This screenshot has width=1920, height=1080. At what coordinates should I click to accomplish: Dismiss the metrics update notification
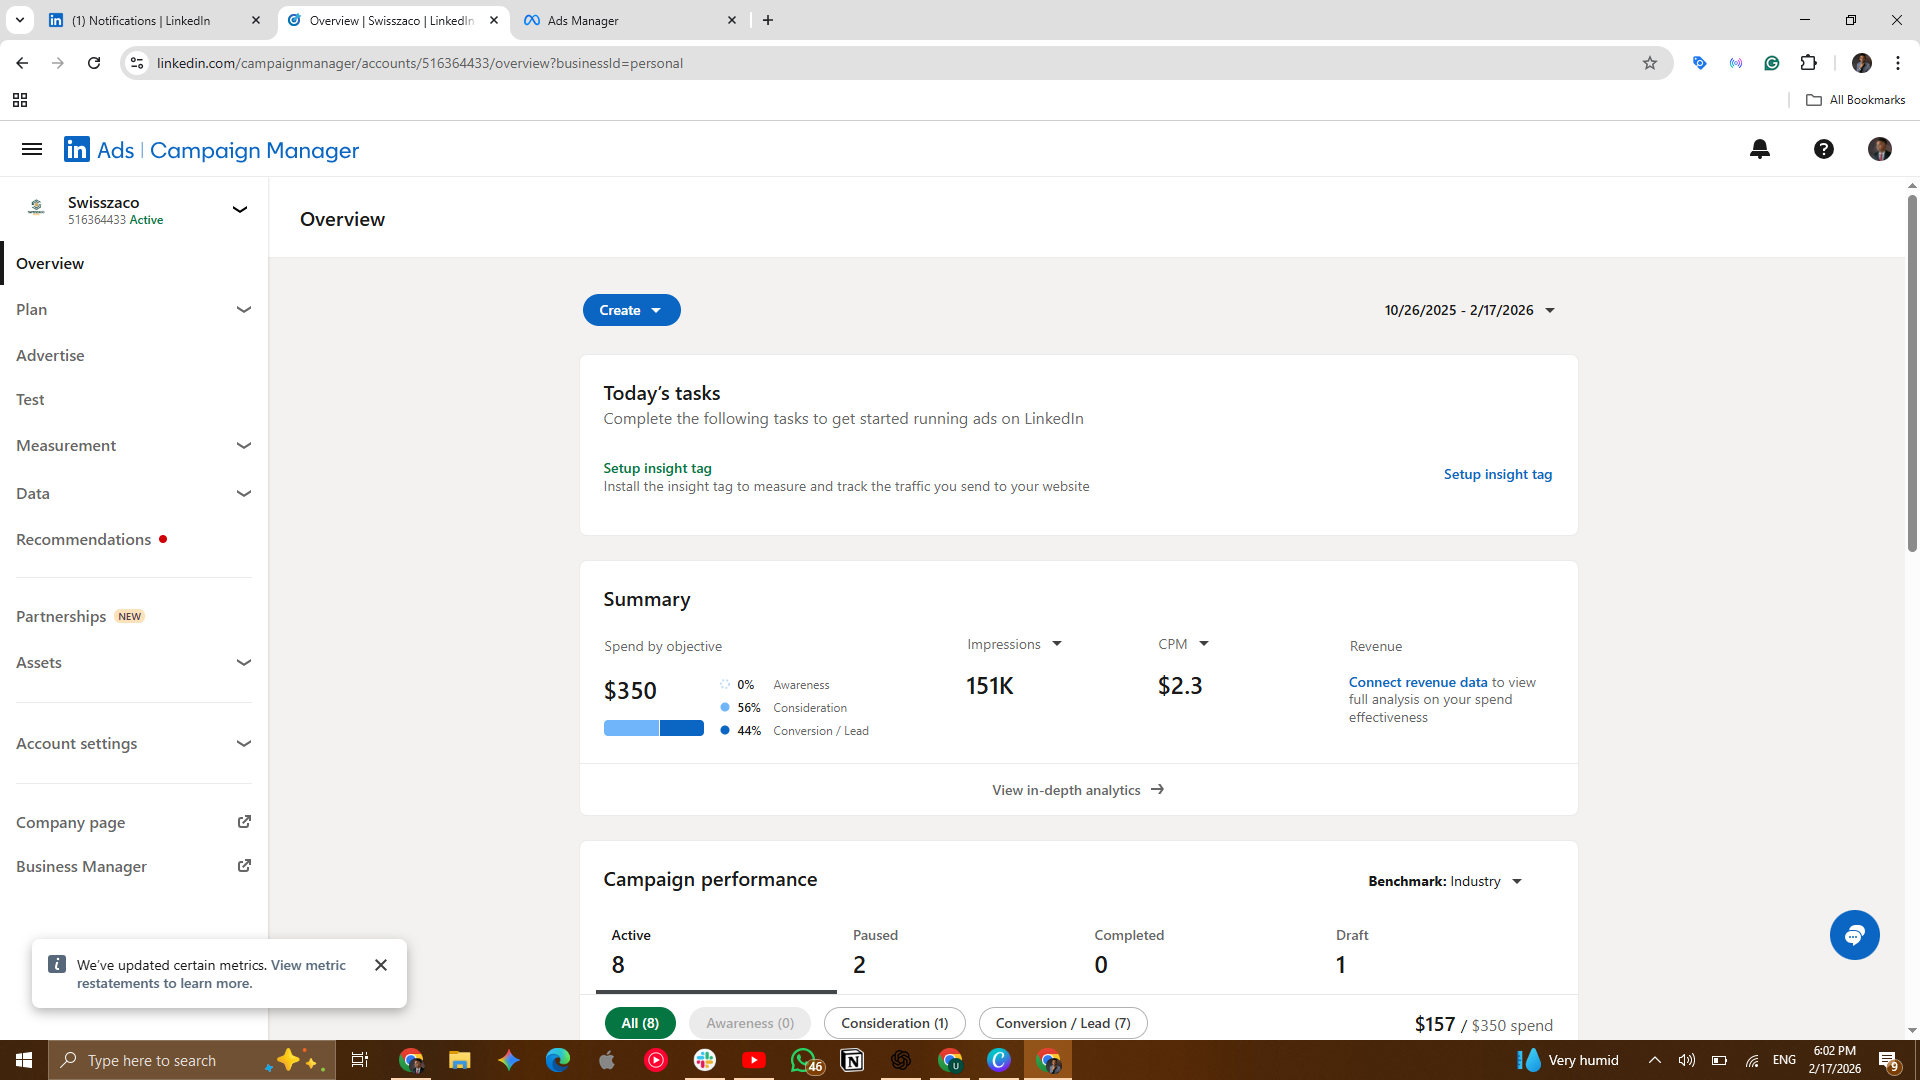pos(381,965)
